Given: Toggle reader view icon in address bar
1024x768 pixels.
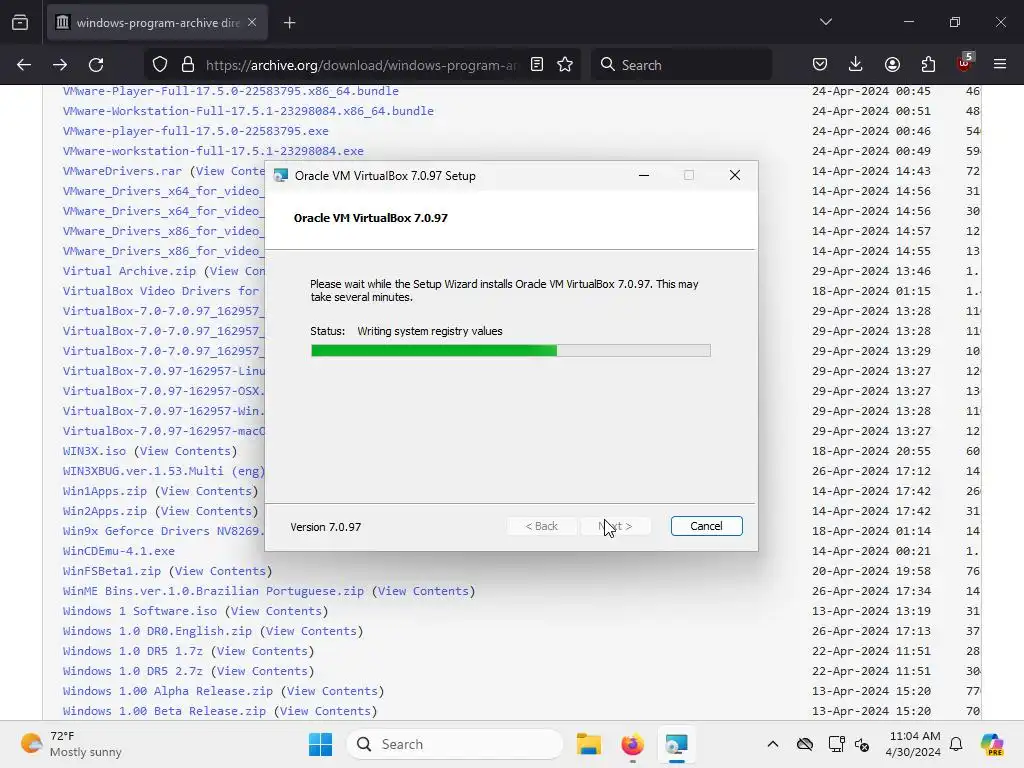Looking at the screenshot, I should (x=537, y=65).
